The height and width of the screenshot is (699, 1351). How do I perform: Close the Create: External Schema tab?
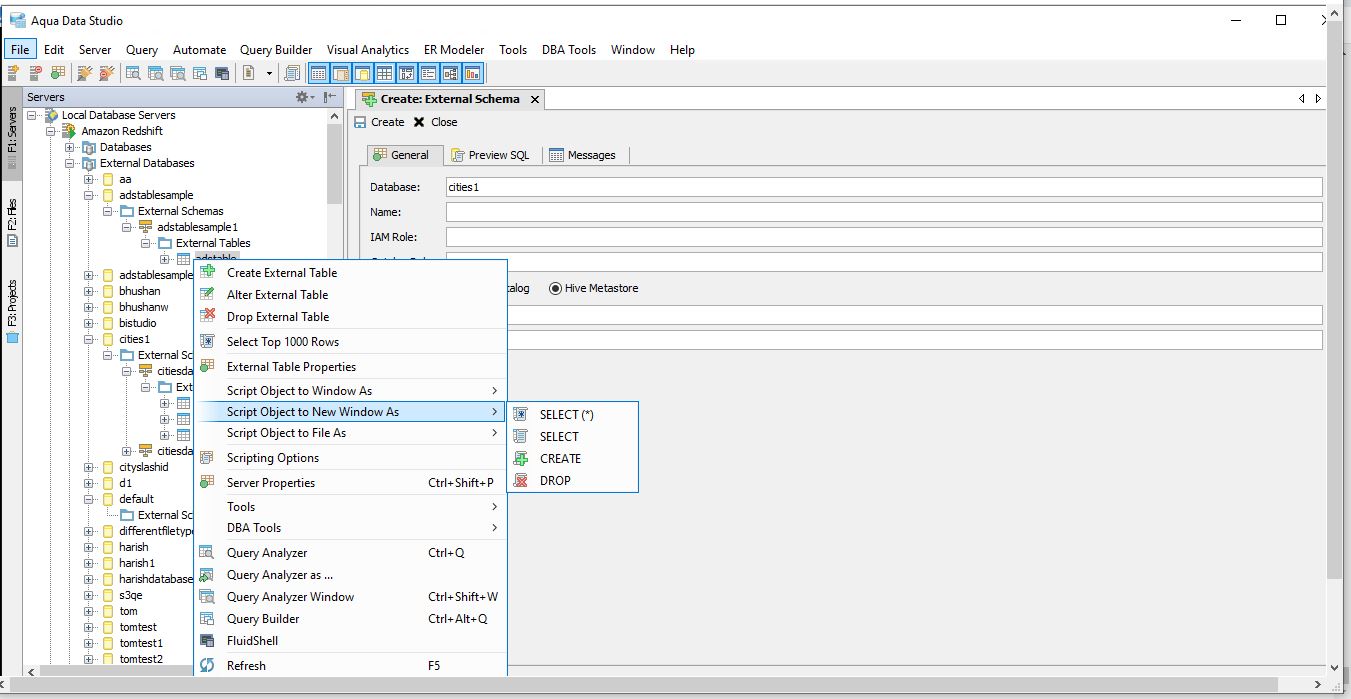click(535, 99)
